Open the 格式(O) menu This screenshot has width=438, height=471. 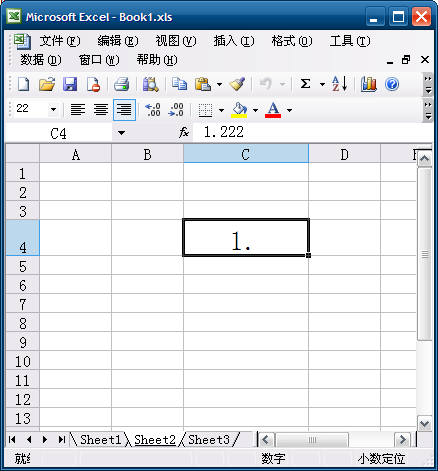tap(292, 41)
